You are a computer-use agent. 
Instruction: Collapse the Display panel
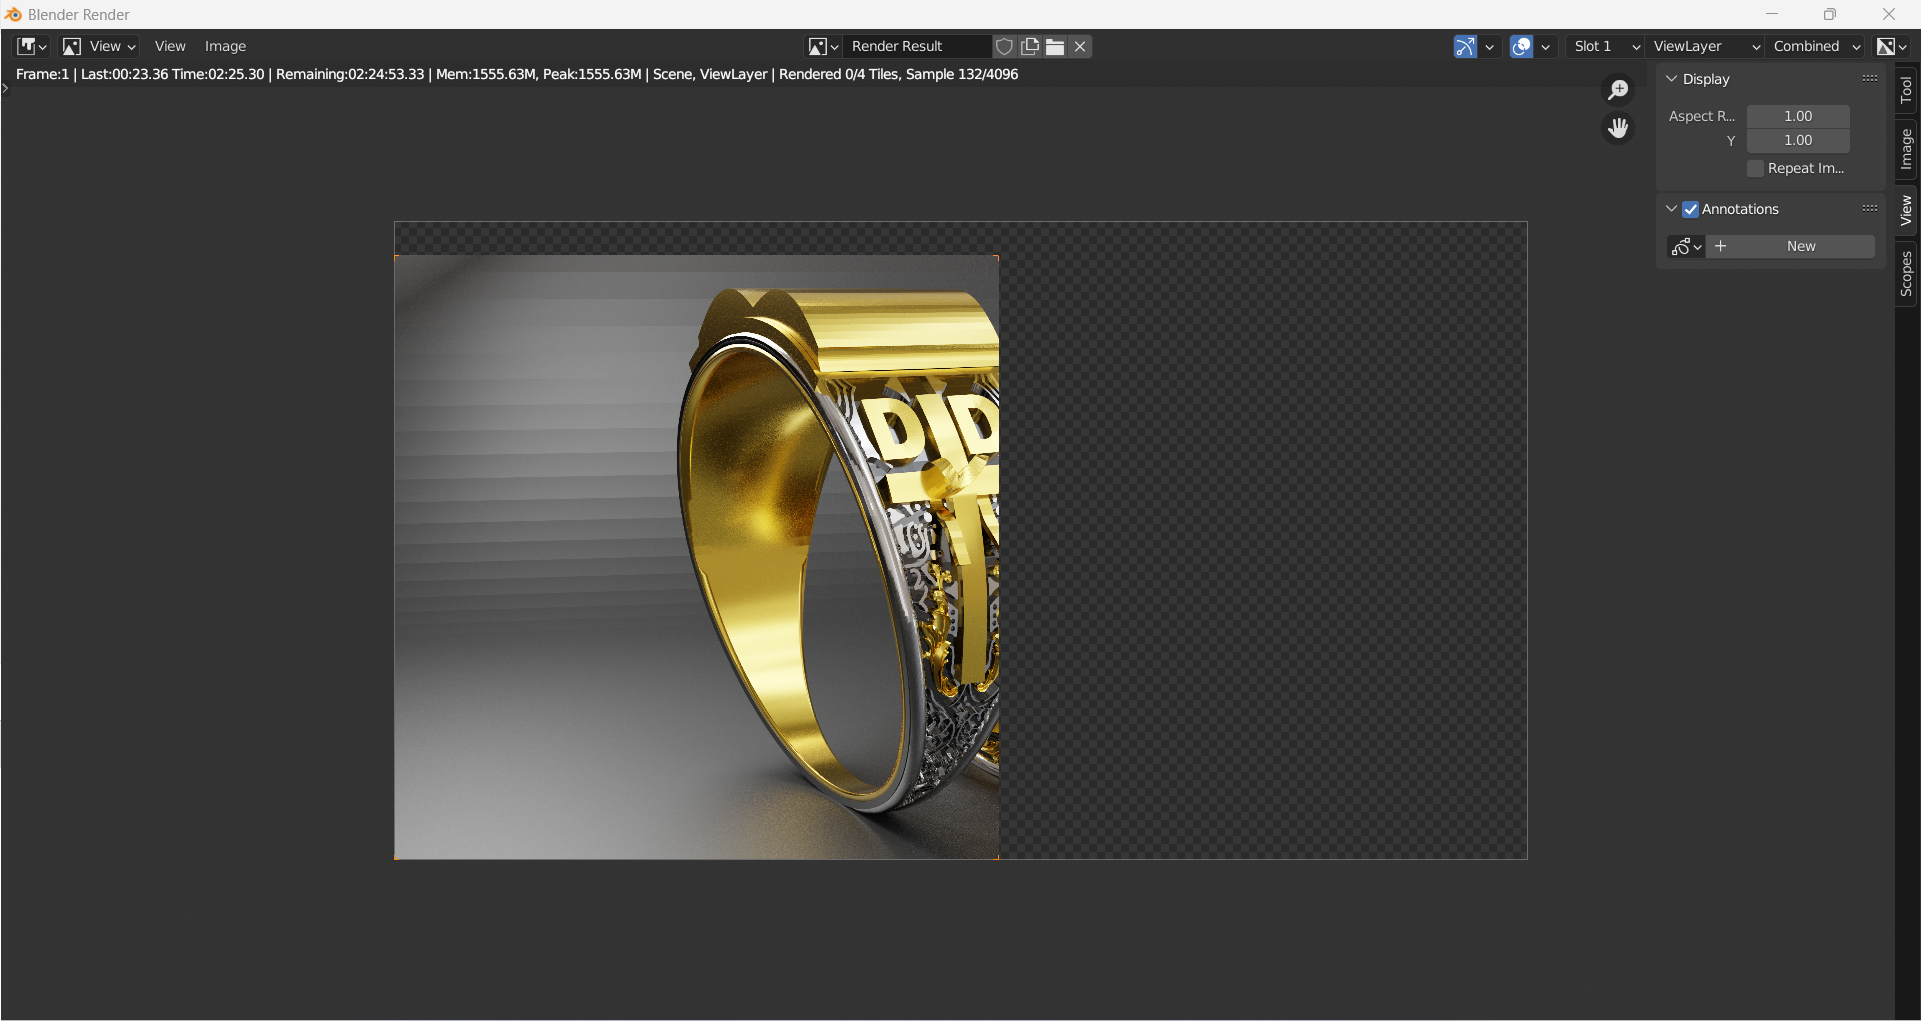(x=1671, y=79)
